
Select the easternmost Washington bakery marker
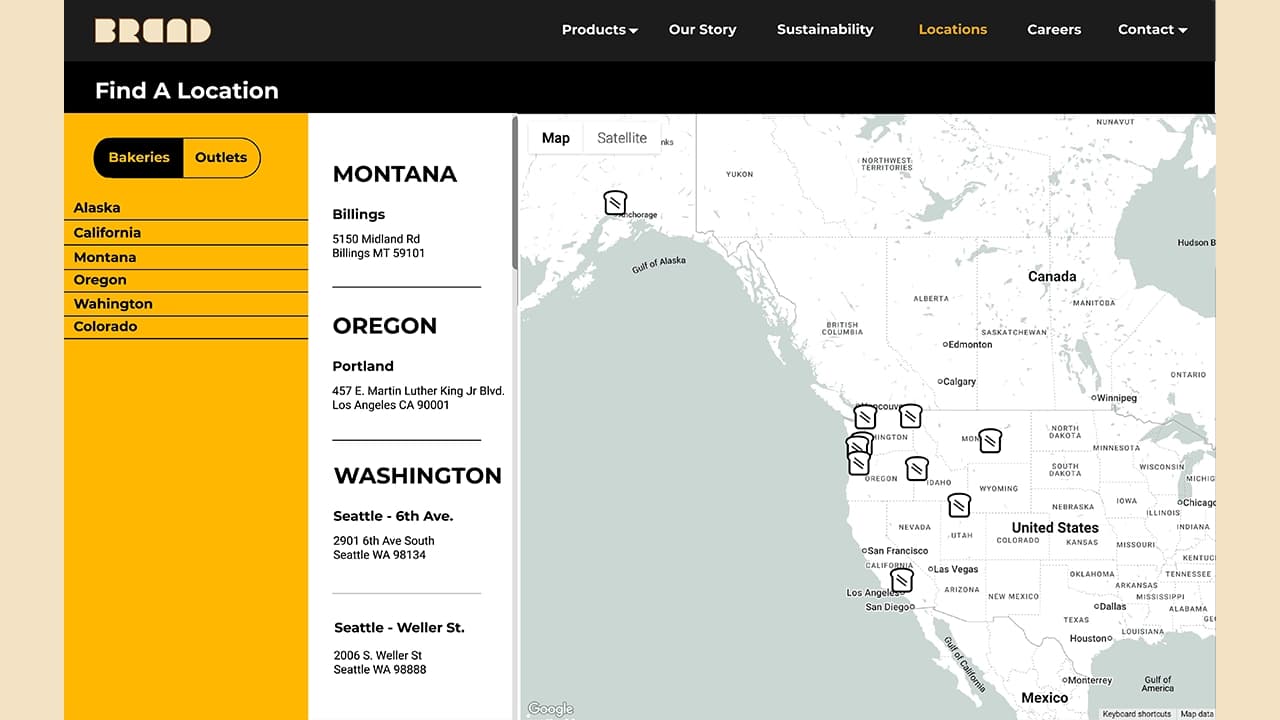910,417
